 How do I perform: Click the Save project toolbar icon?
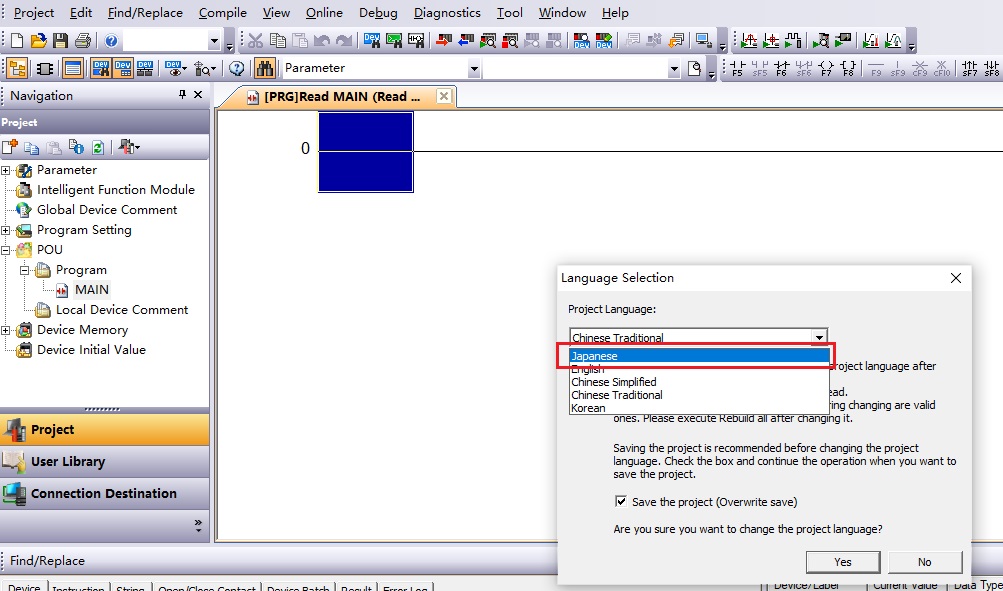pos(60,41)
